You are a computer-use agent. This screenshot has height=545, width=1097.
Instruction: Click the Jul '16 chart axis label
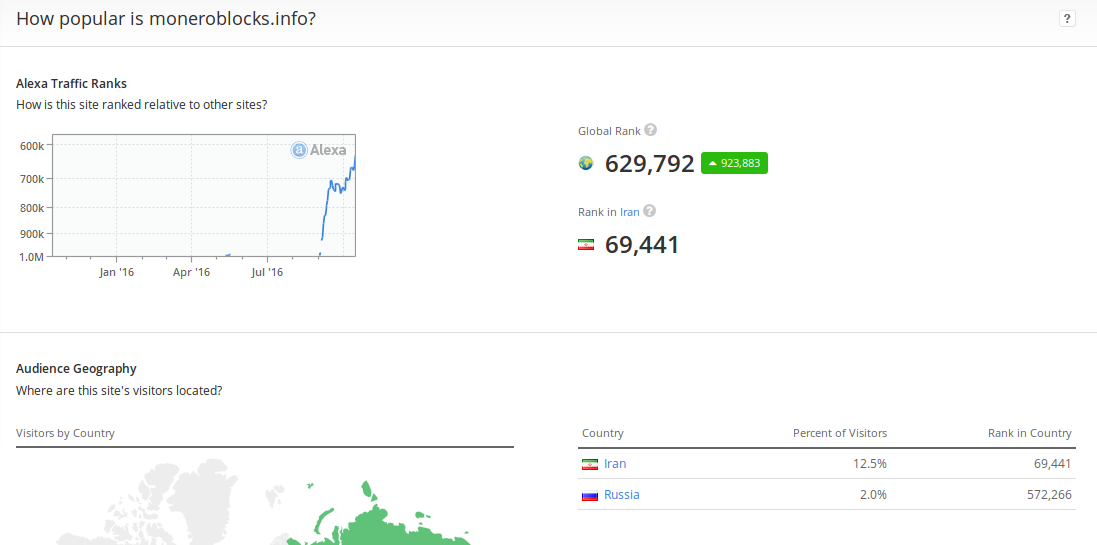point(267,272)
